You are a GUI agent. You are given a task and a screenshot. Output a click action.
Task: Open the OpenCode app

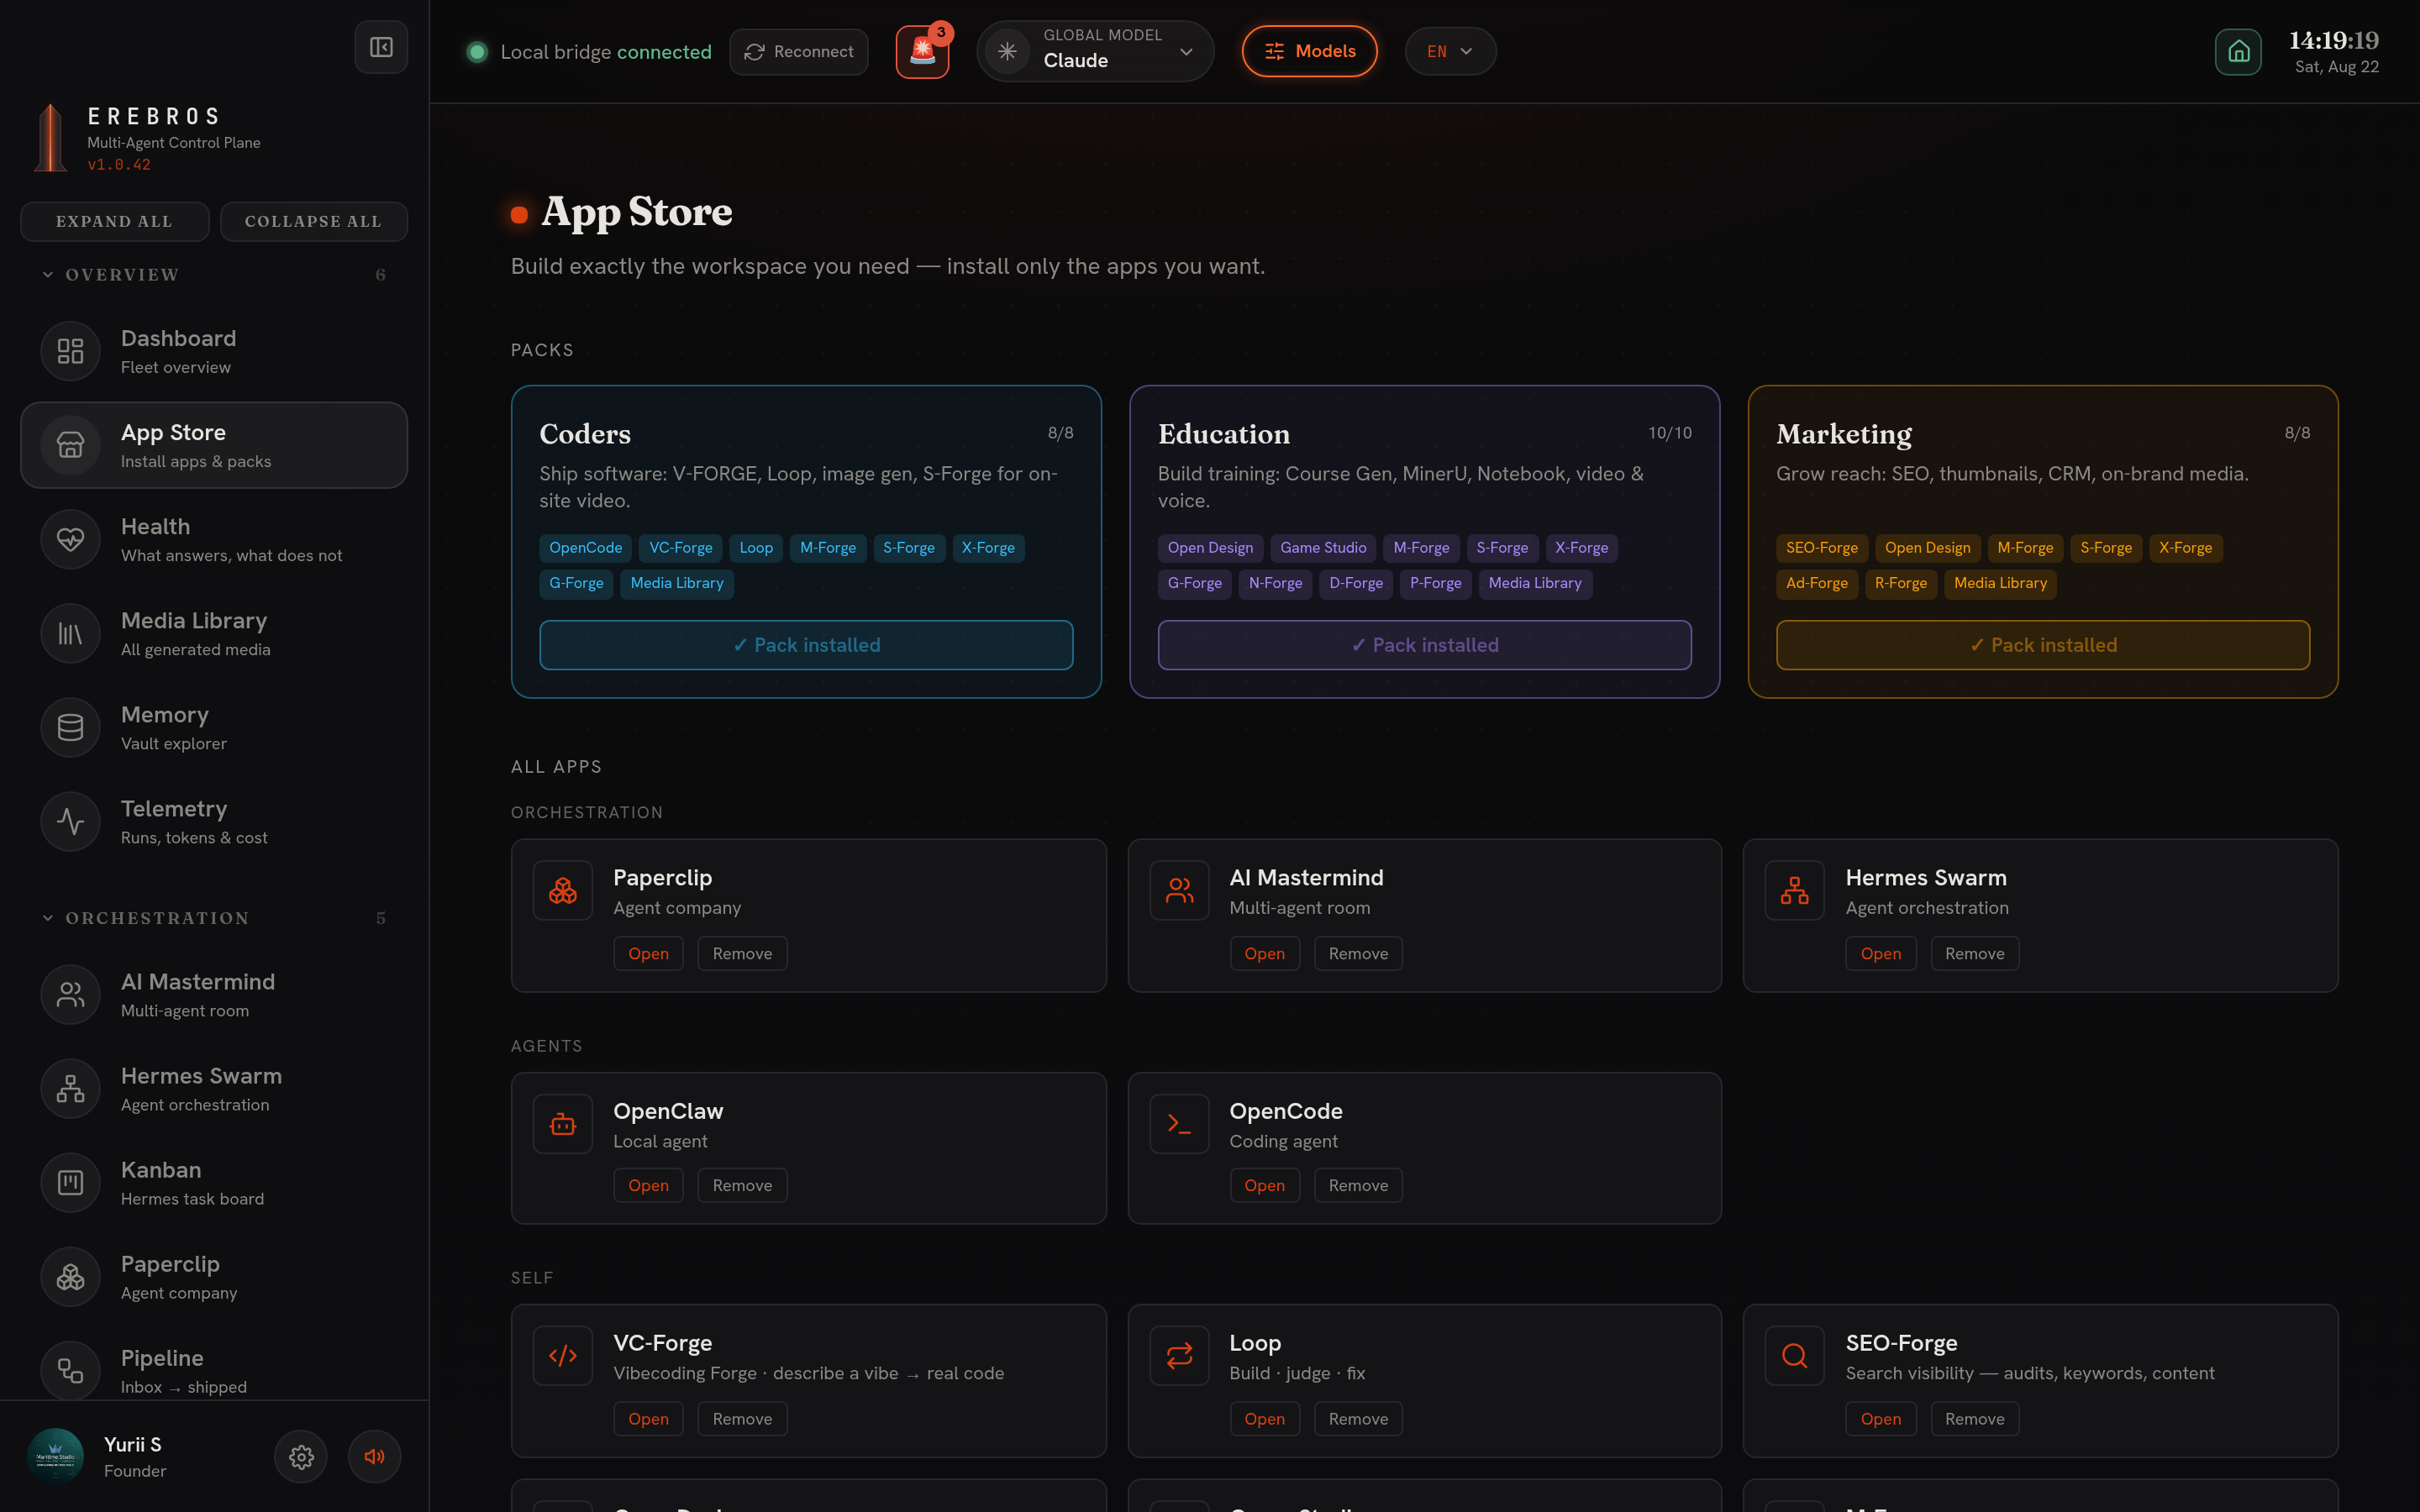click(x=1264, y=1186)
